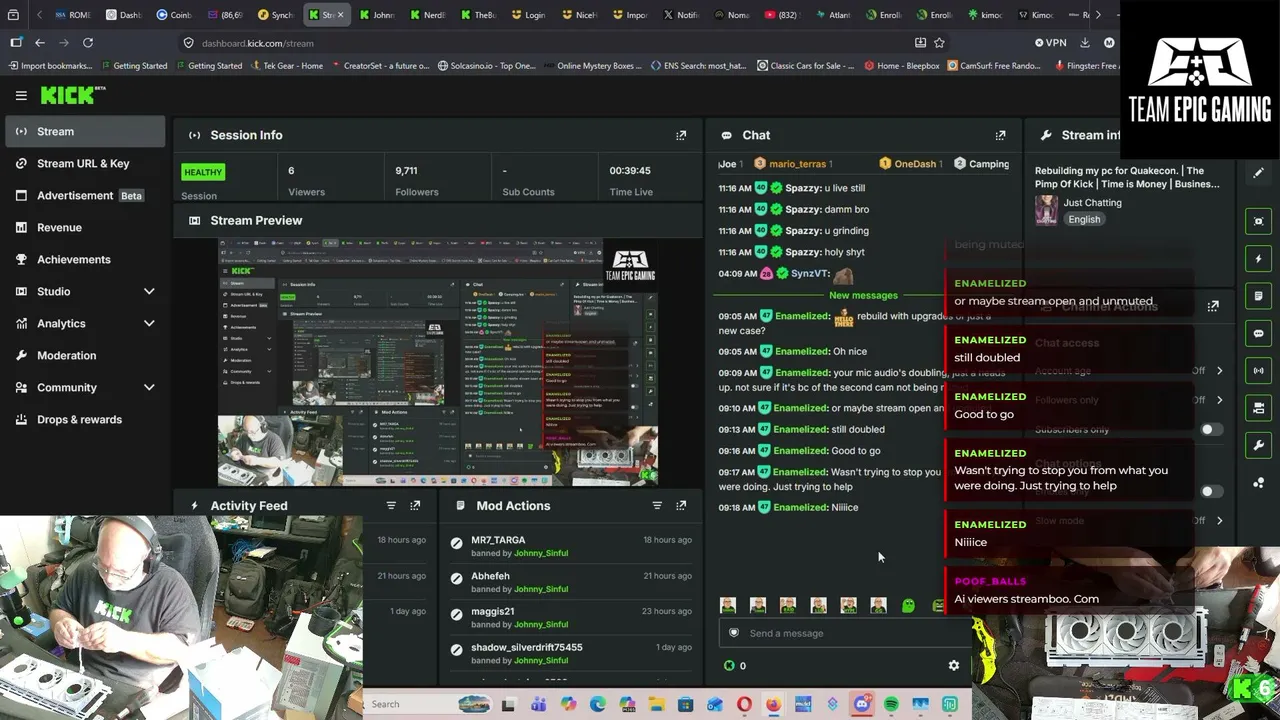Click the 00:39:45 time live value
Image resolution: width=1280 pixels, height=720 pixels.
630,171
